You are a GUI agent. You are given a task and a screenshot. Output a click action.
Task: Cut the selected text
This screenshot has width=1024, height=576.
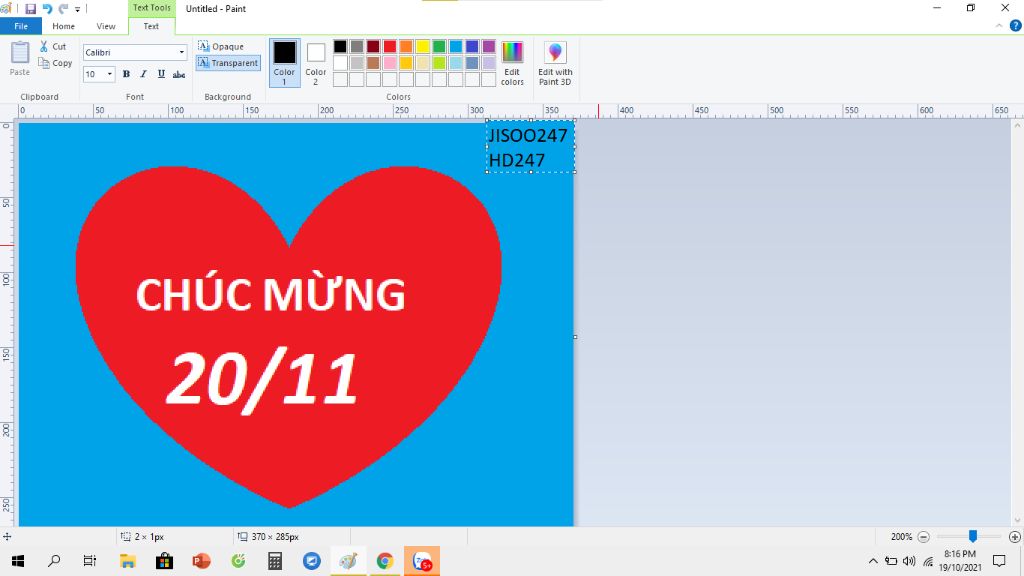point(53,46)
